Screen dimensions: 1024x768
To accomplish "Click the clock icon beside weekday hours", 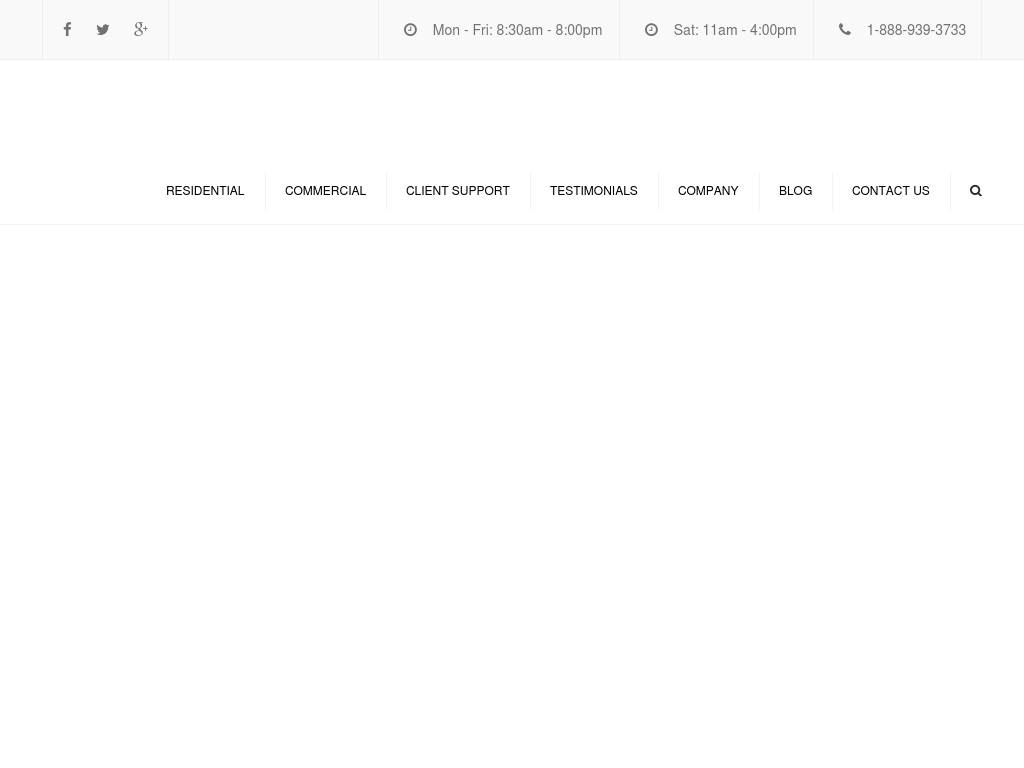I will 410,30.
